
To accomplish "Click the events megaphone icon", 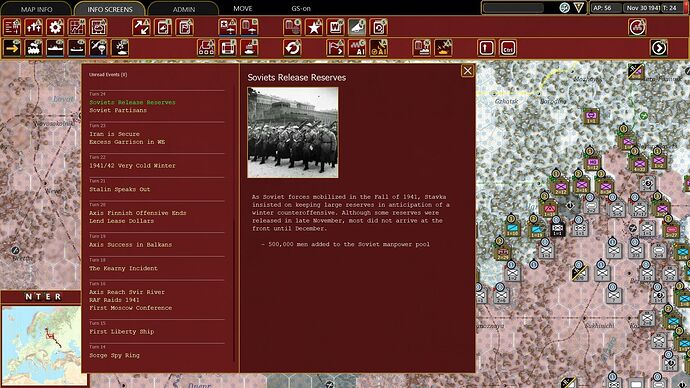I will tap(357, 27).
